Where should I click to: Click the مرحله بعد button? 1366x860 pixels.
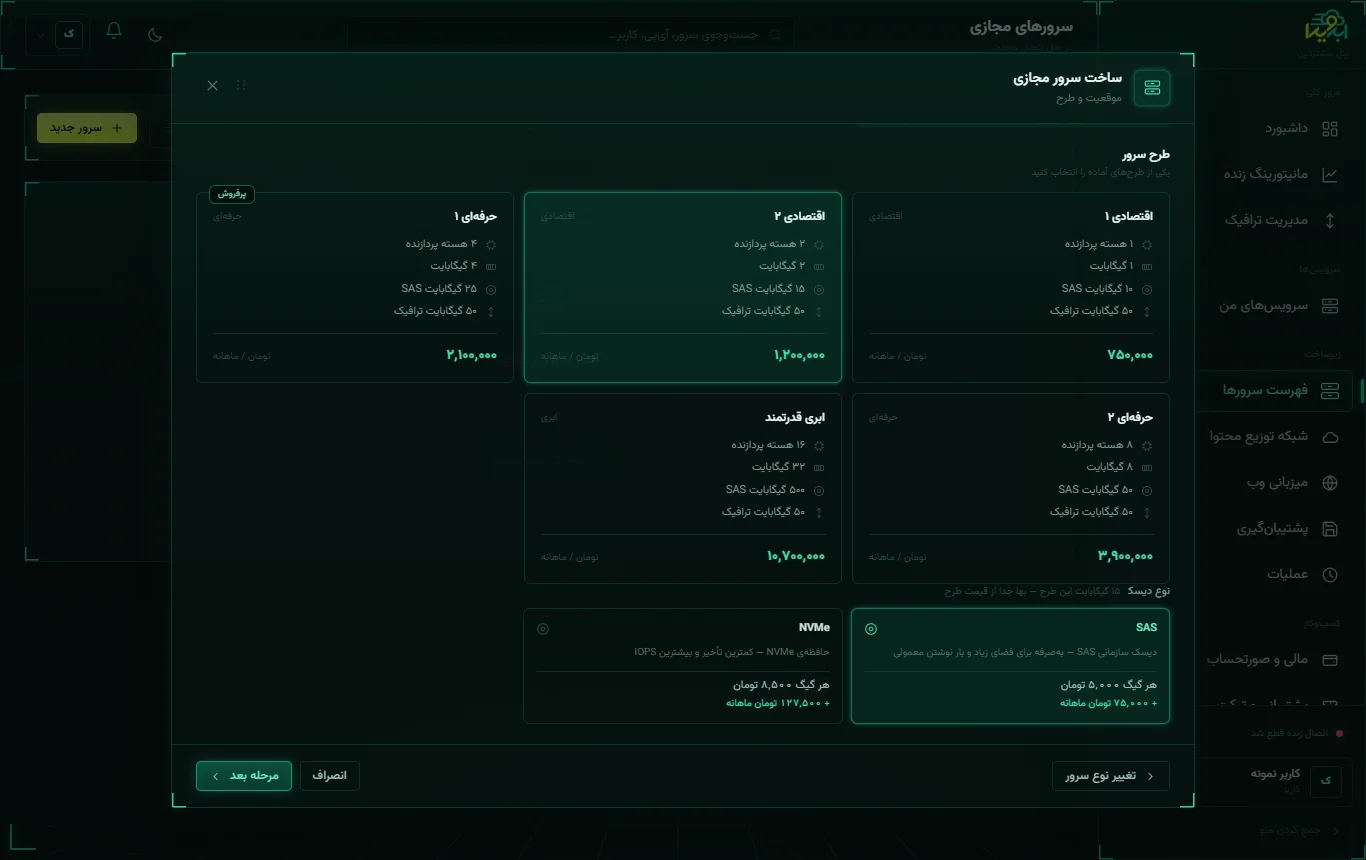tap(244, 776)
